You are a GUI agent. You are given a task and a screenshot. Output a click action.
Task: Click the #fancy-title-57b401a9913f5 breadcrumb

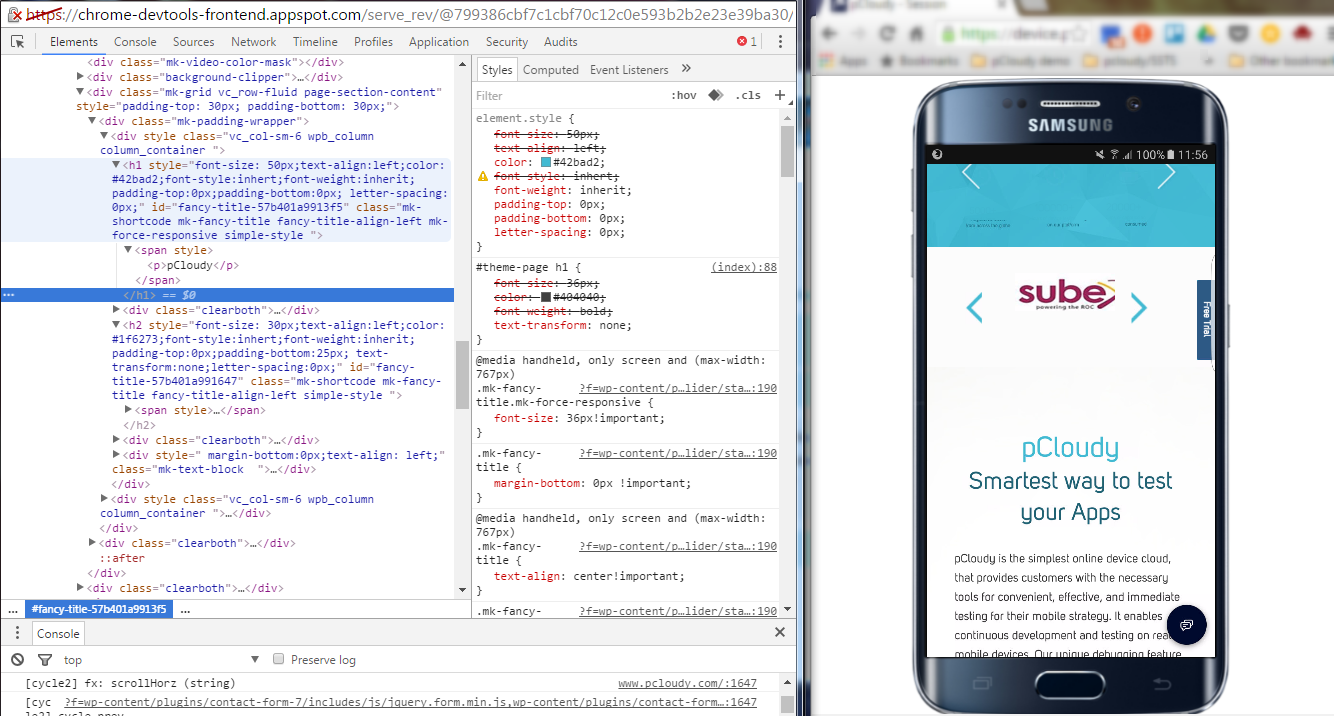(x=99, y=609)
